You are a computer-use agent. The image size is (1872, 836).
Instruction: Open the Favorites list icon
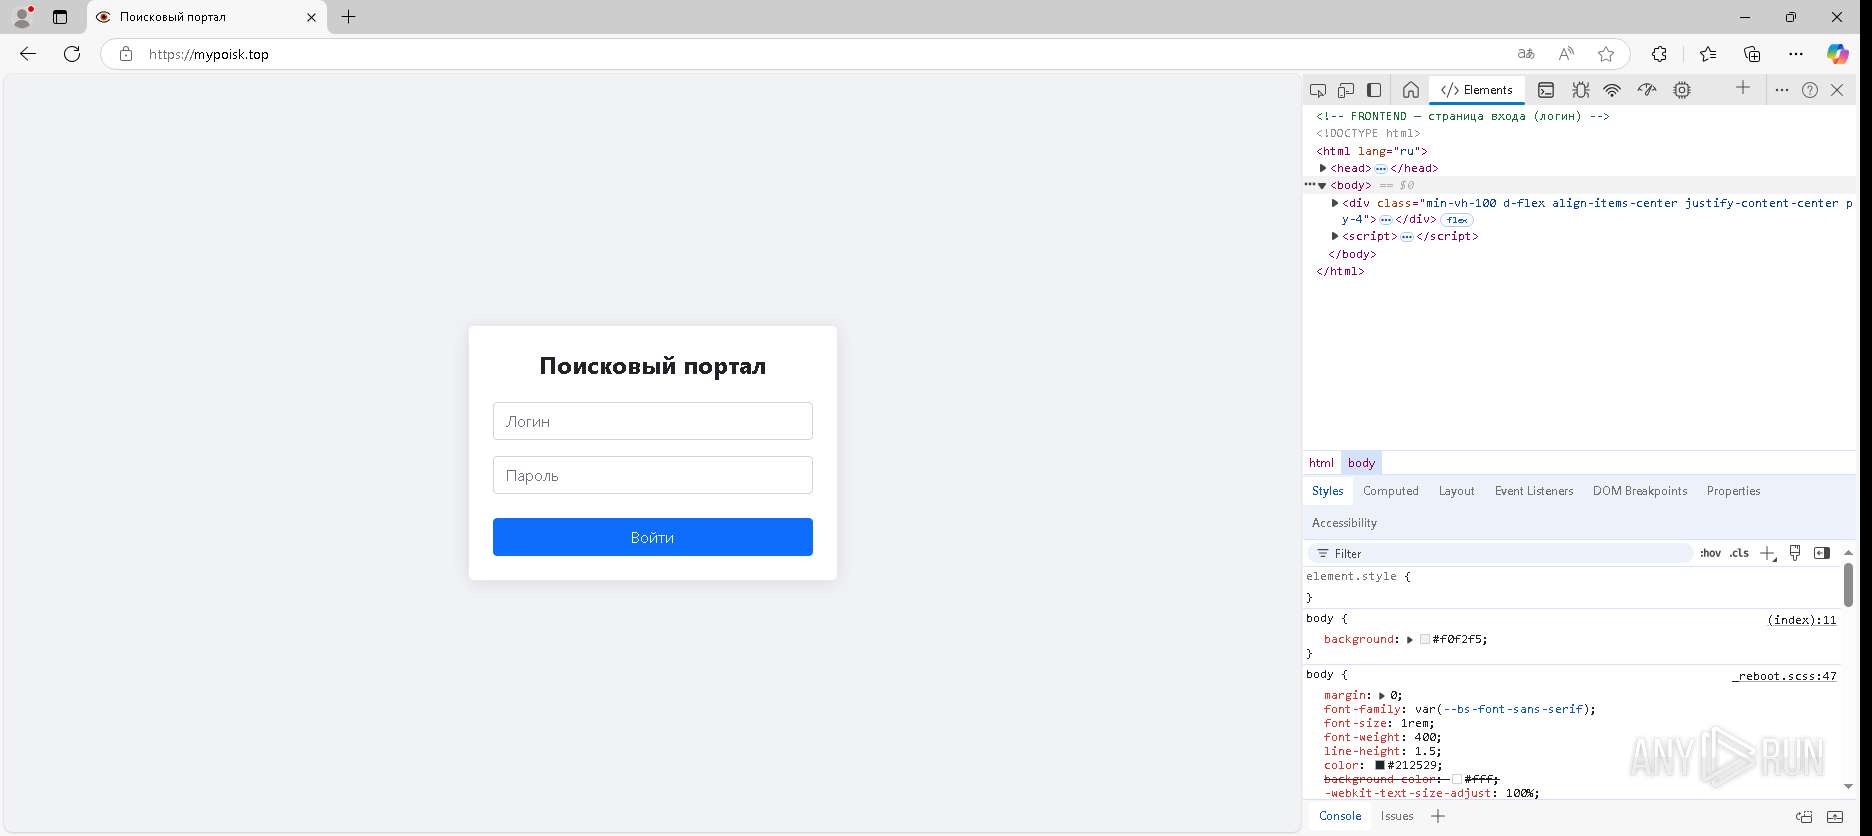[1708, 54]
